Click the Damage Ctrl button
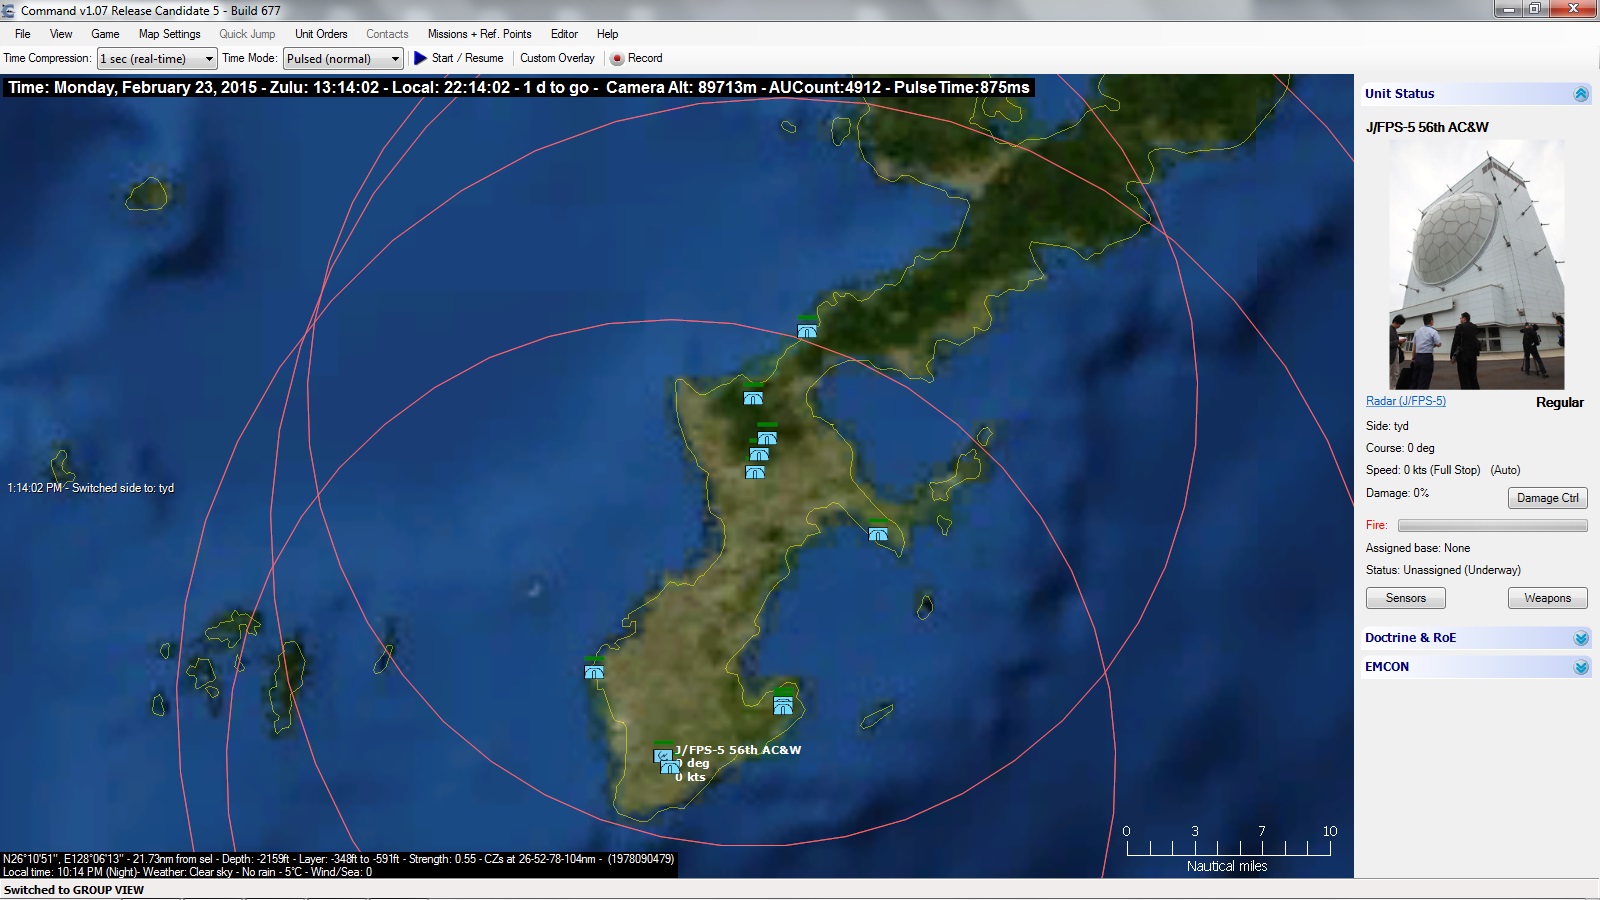 pyautogui.click(x=1547, y=498)
